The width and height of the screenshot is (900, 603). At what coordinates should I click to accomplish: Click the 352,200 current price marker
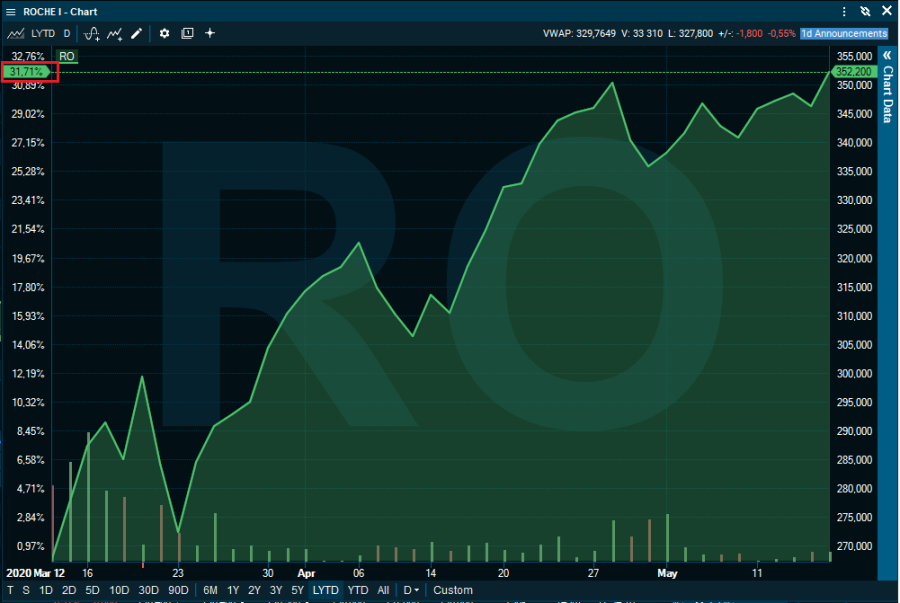[x=855, y=72]
